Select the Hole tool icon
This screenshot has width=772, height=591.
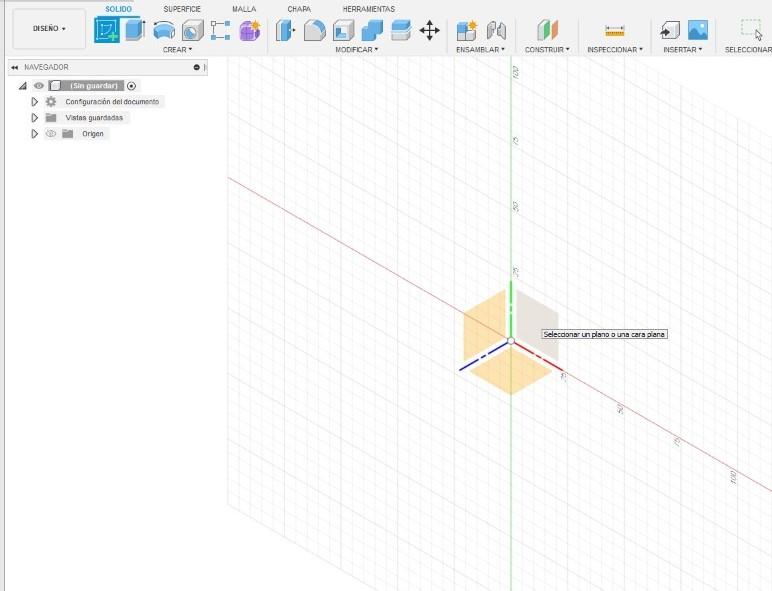(x=193, y=31)
